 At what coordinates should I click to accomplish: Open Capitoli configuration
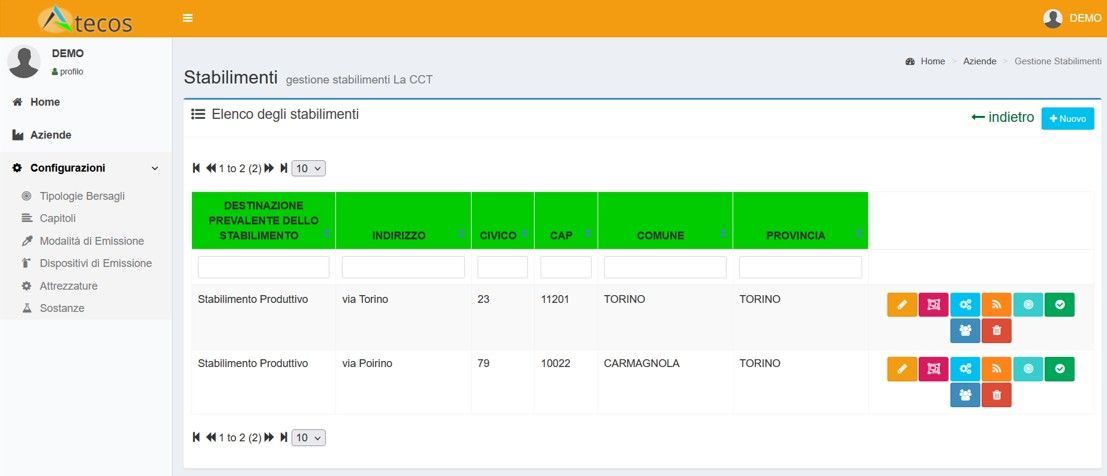pyautogui.click(x=57, y=218)
